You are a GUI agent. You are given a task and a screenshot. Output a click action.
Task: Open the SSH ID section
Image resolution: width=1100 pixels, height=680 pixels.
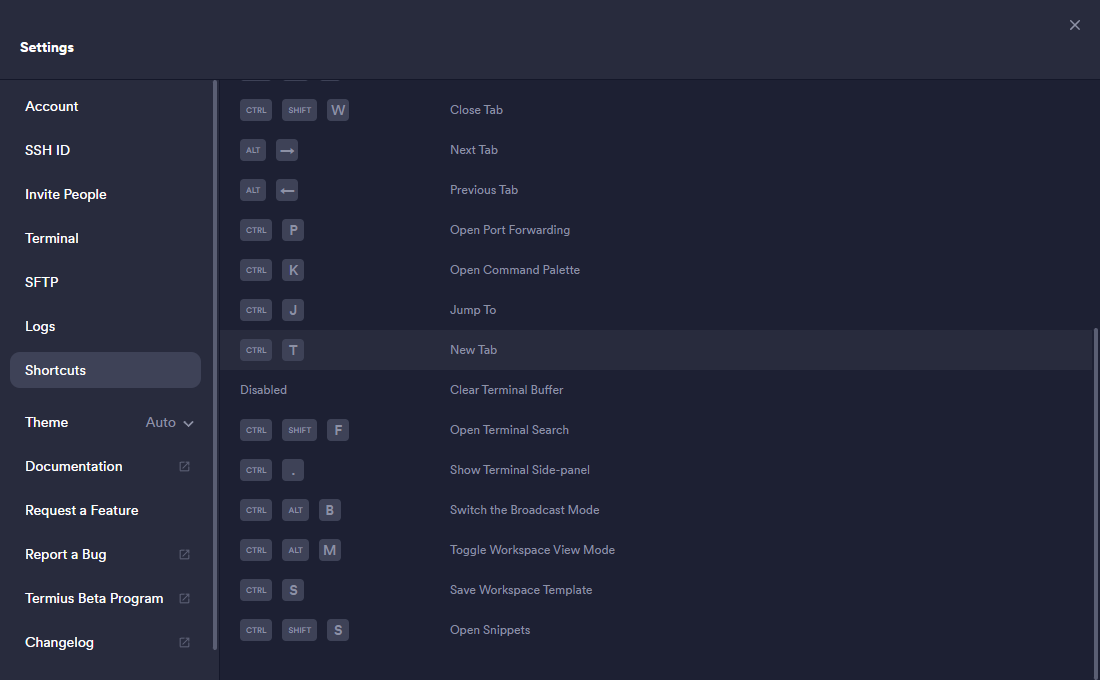(x=105, y=150)
